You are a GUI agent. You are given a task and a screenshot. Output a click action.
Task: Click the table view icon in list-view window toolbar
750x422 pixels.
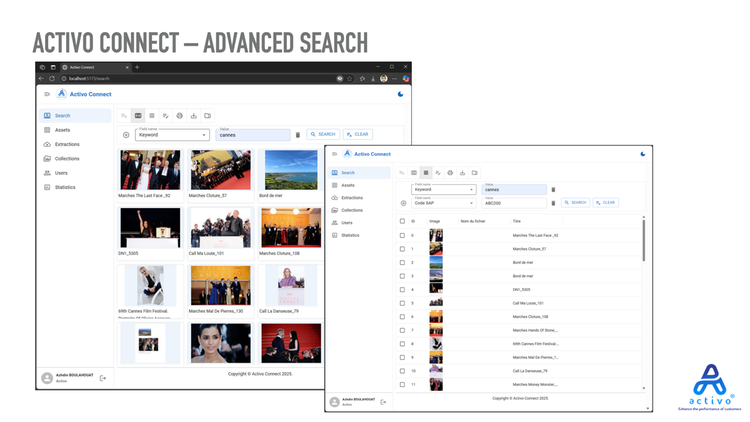click(x=426, y=173)
